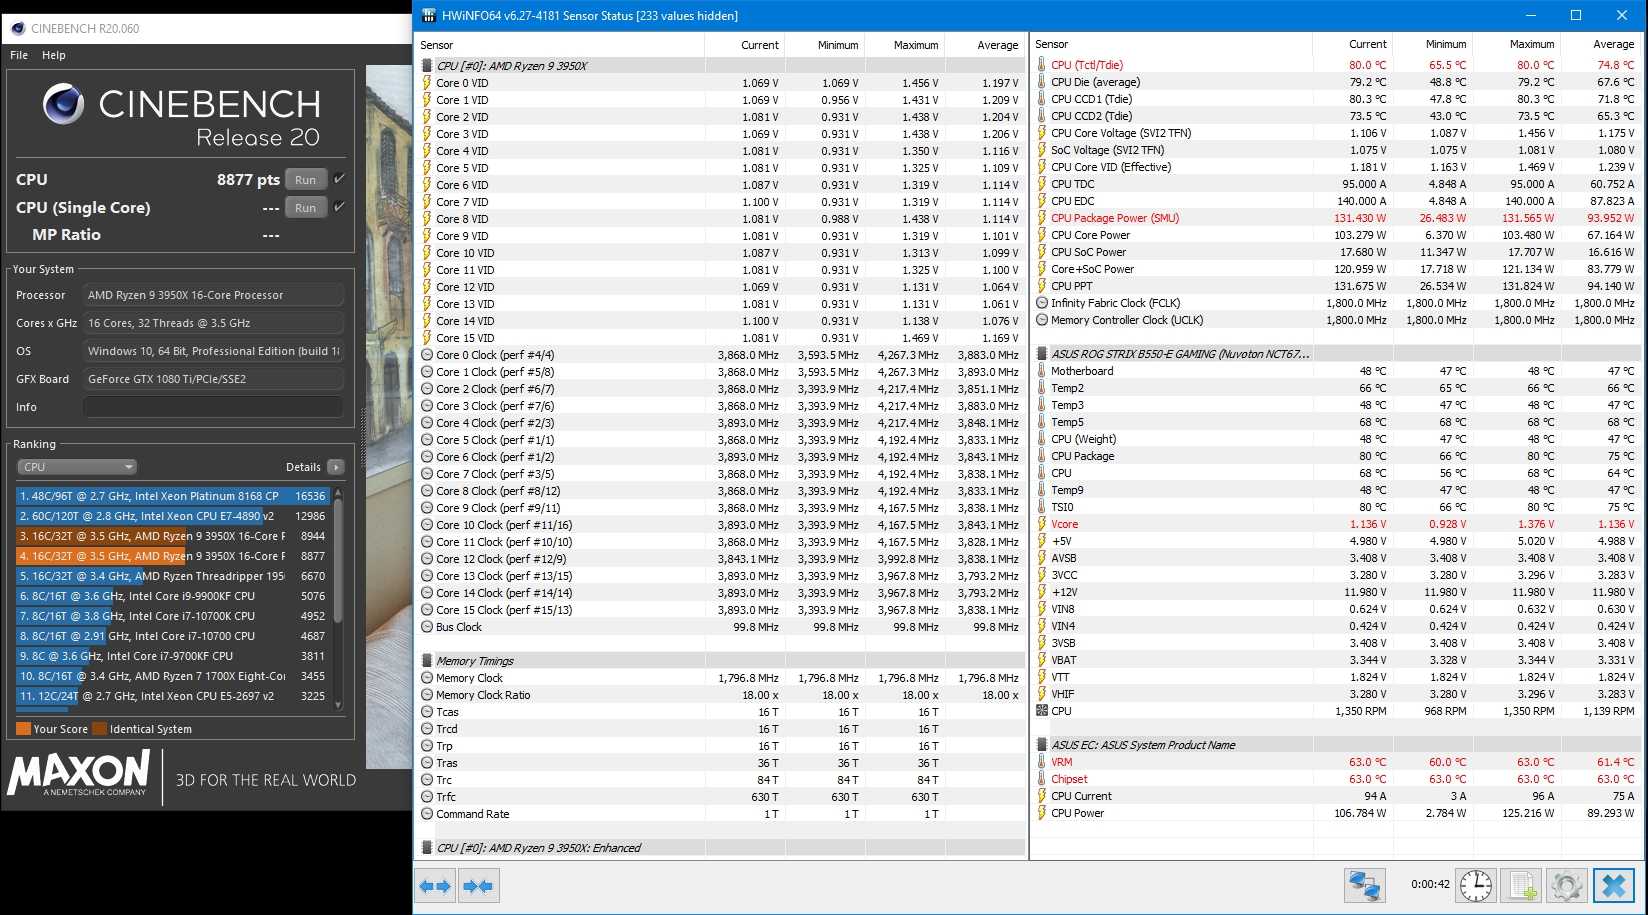Image resolution: width=1648 pixels, height=915 pixels.
Task: Click the Cinebench logo in title bar
Action: [18, 28]
